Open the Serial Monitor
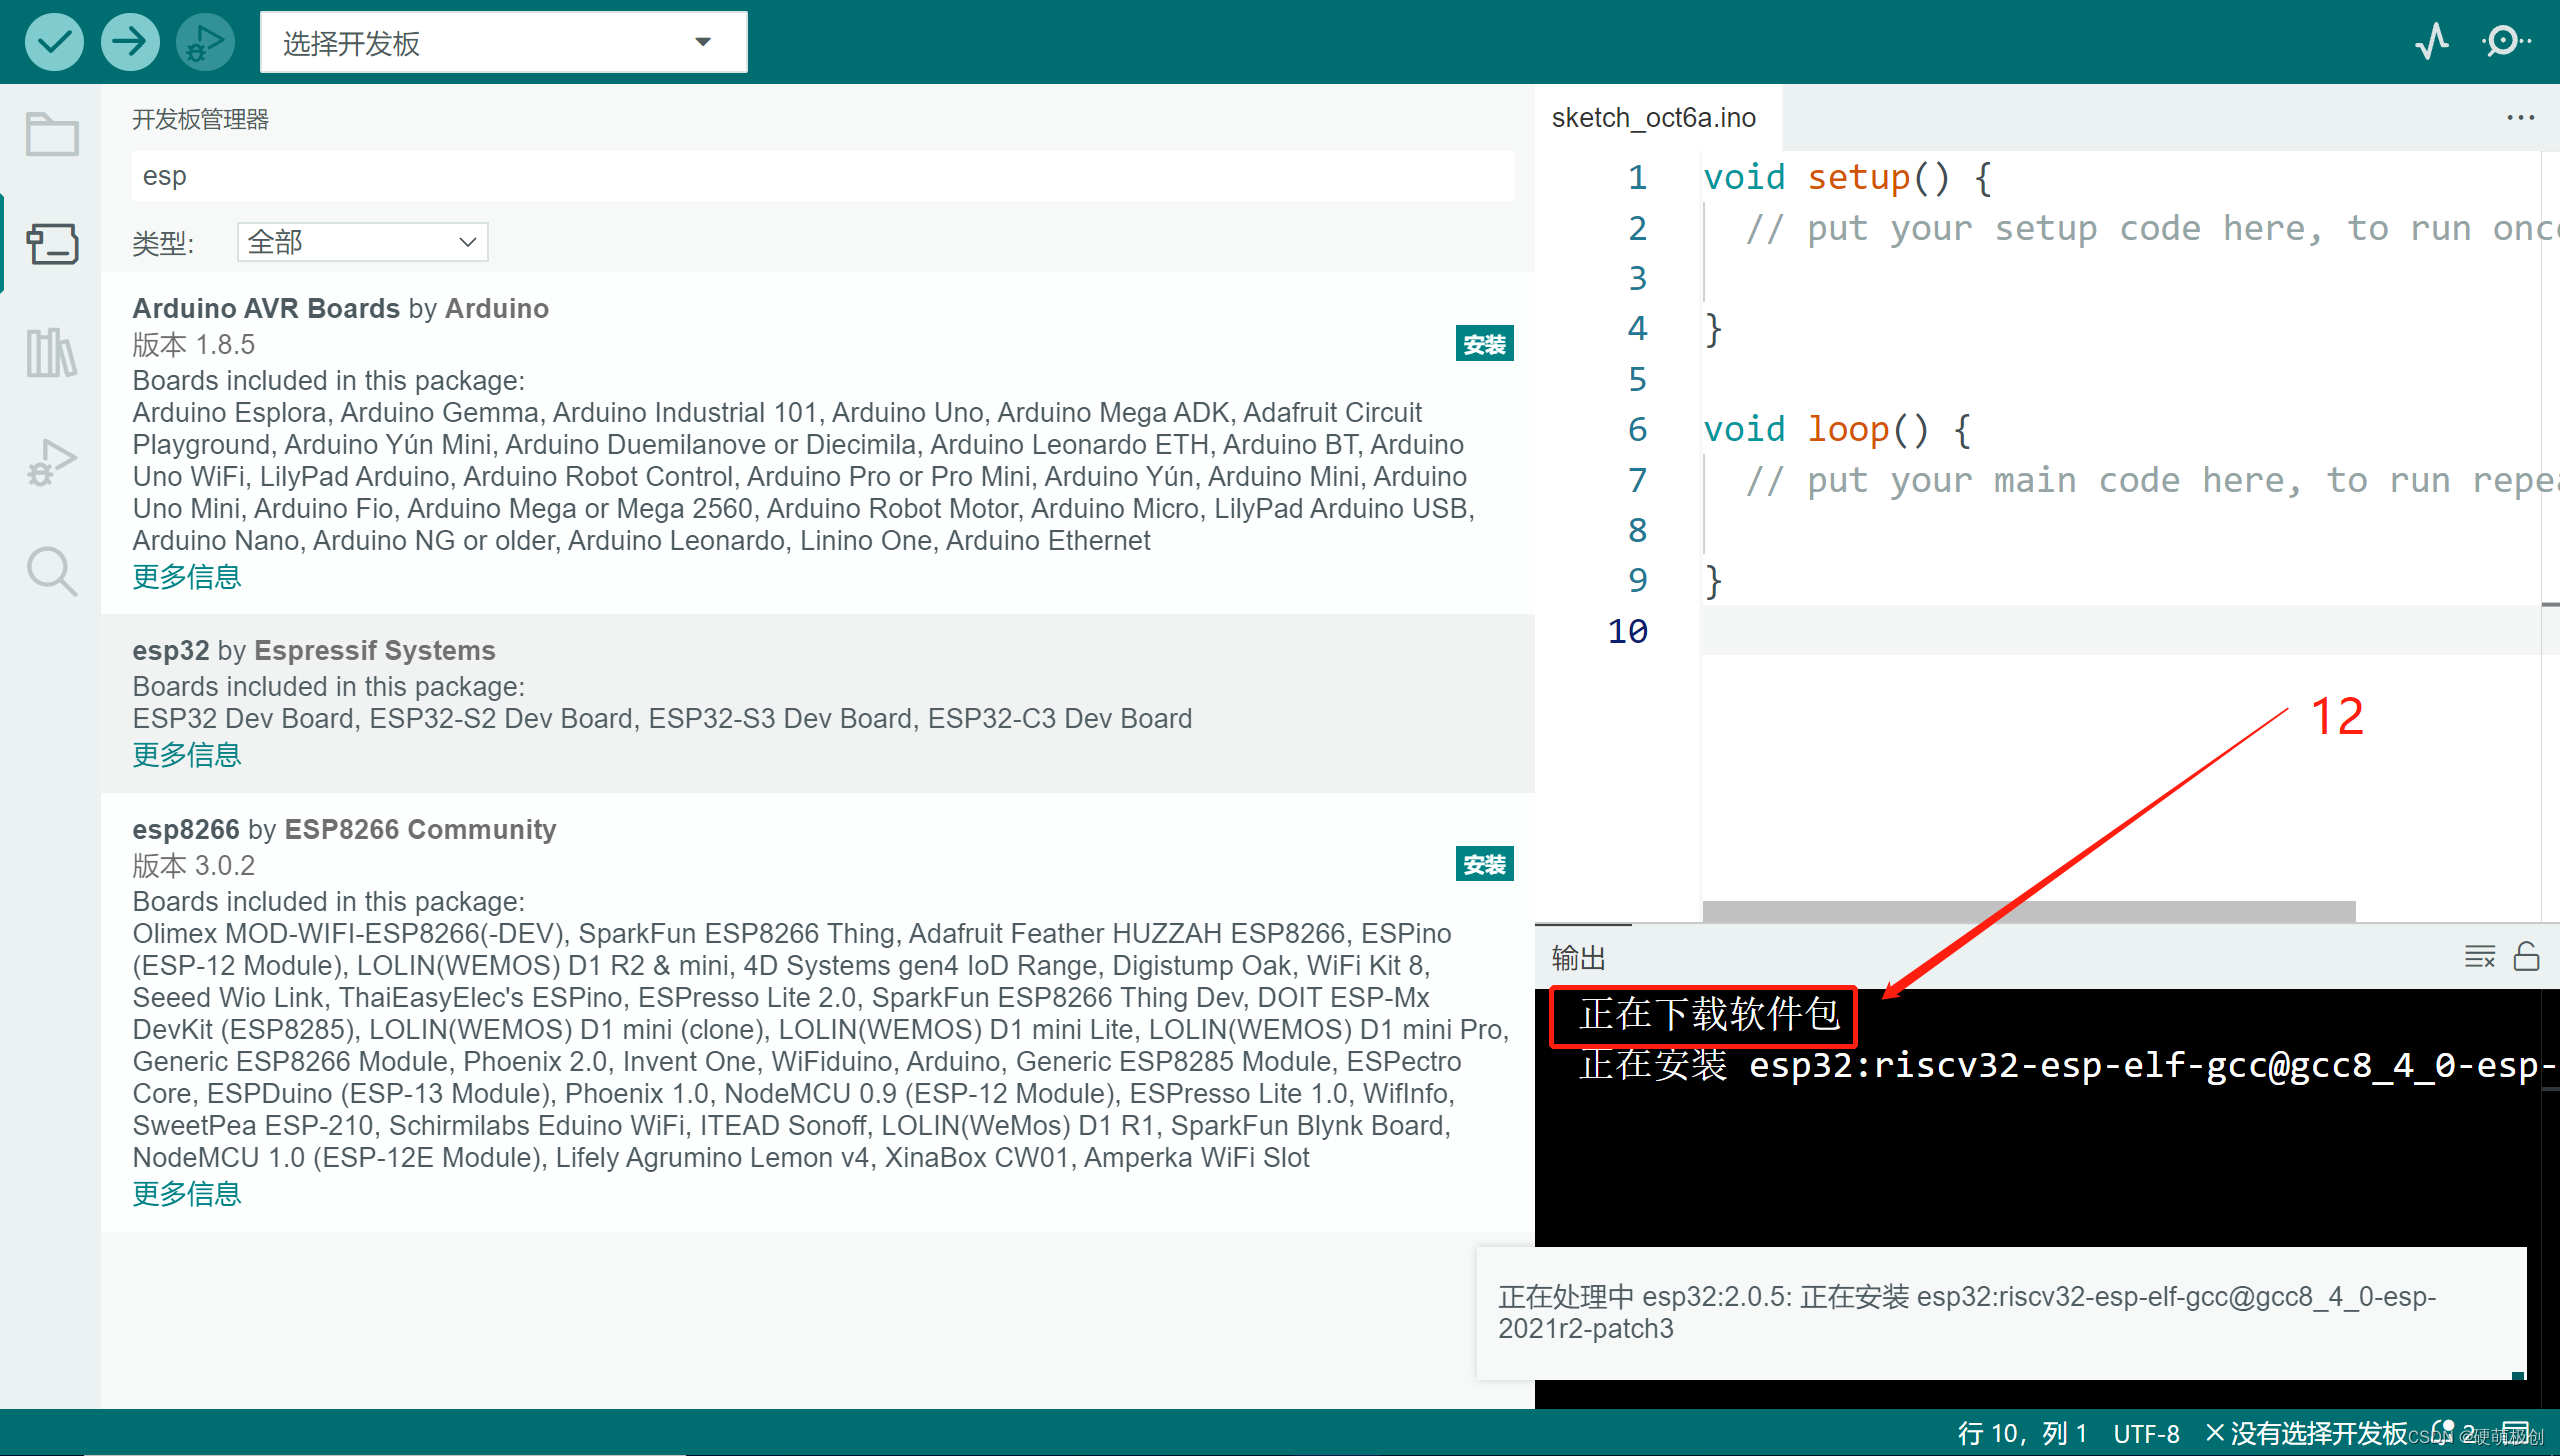Image resolution: width=2560 pixels, height=1456 pixels. click(2505, 42)
